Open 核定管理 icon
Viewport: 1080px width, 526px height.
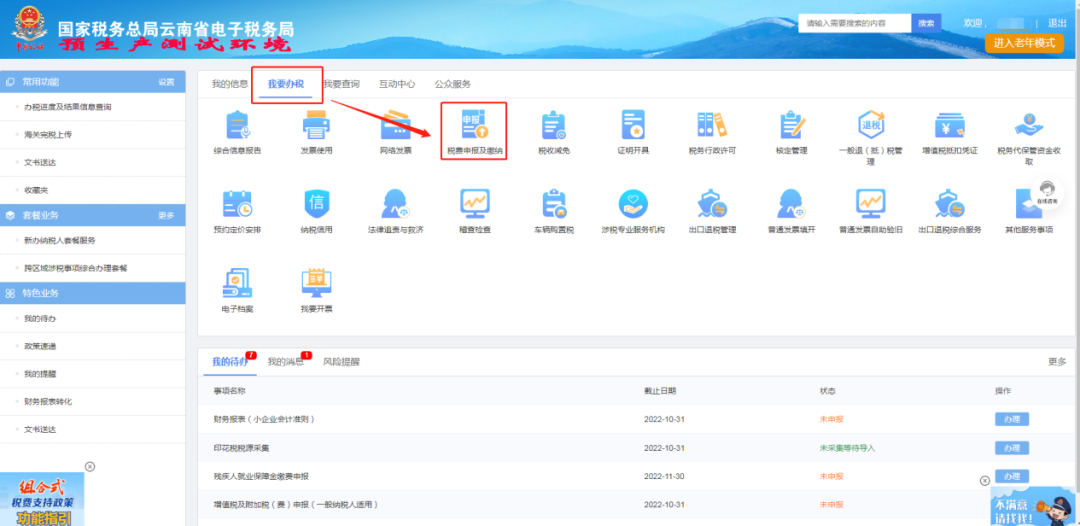pyautogui.click(x=792, y=125)
